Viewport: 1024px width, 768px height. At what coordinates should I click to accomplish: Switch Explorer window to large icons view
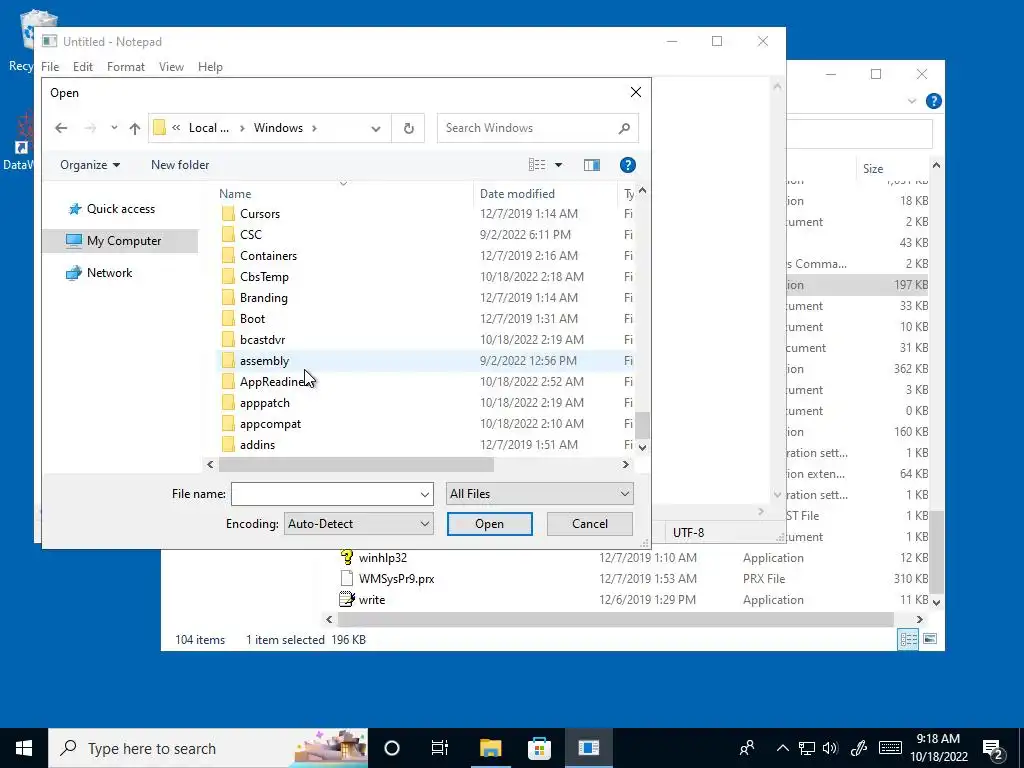tap(930, 639)
